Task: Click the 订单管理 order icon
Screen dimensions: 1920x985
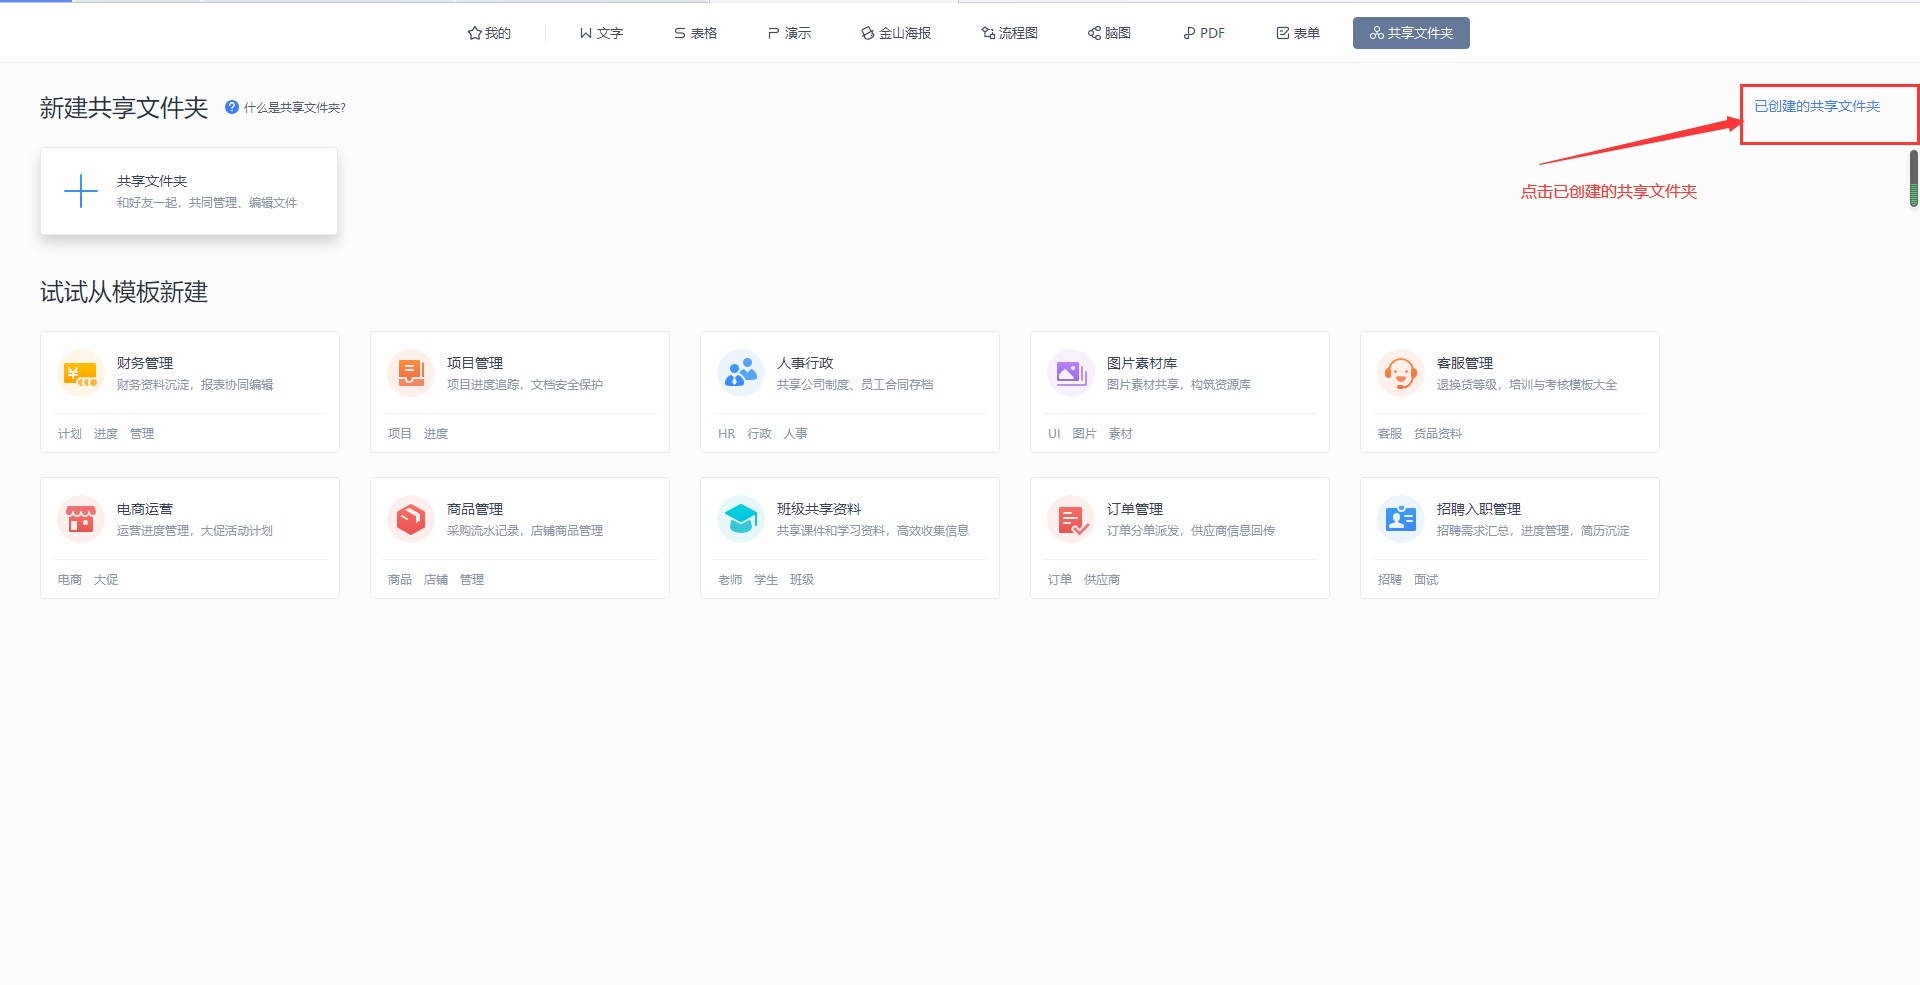Action: (x=1071, y=519)
